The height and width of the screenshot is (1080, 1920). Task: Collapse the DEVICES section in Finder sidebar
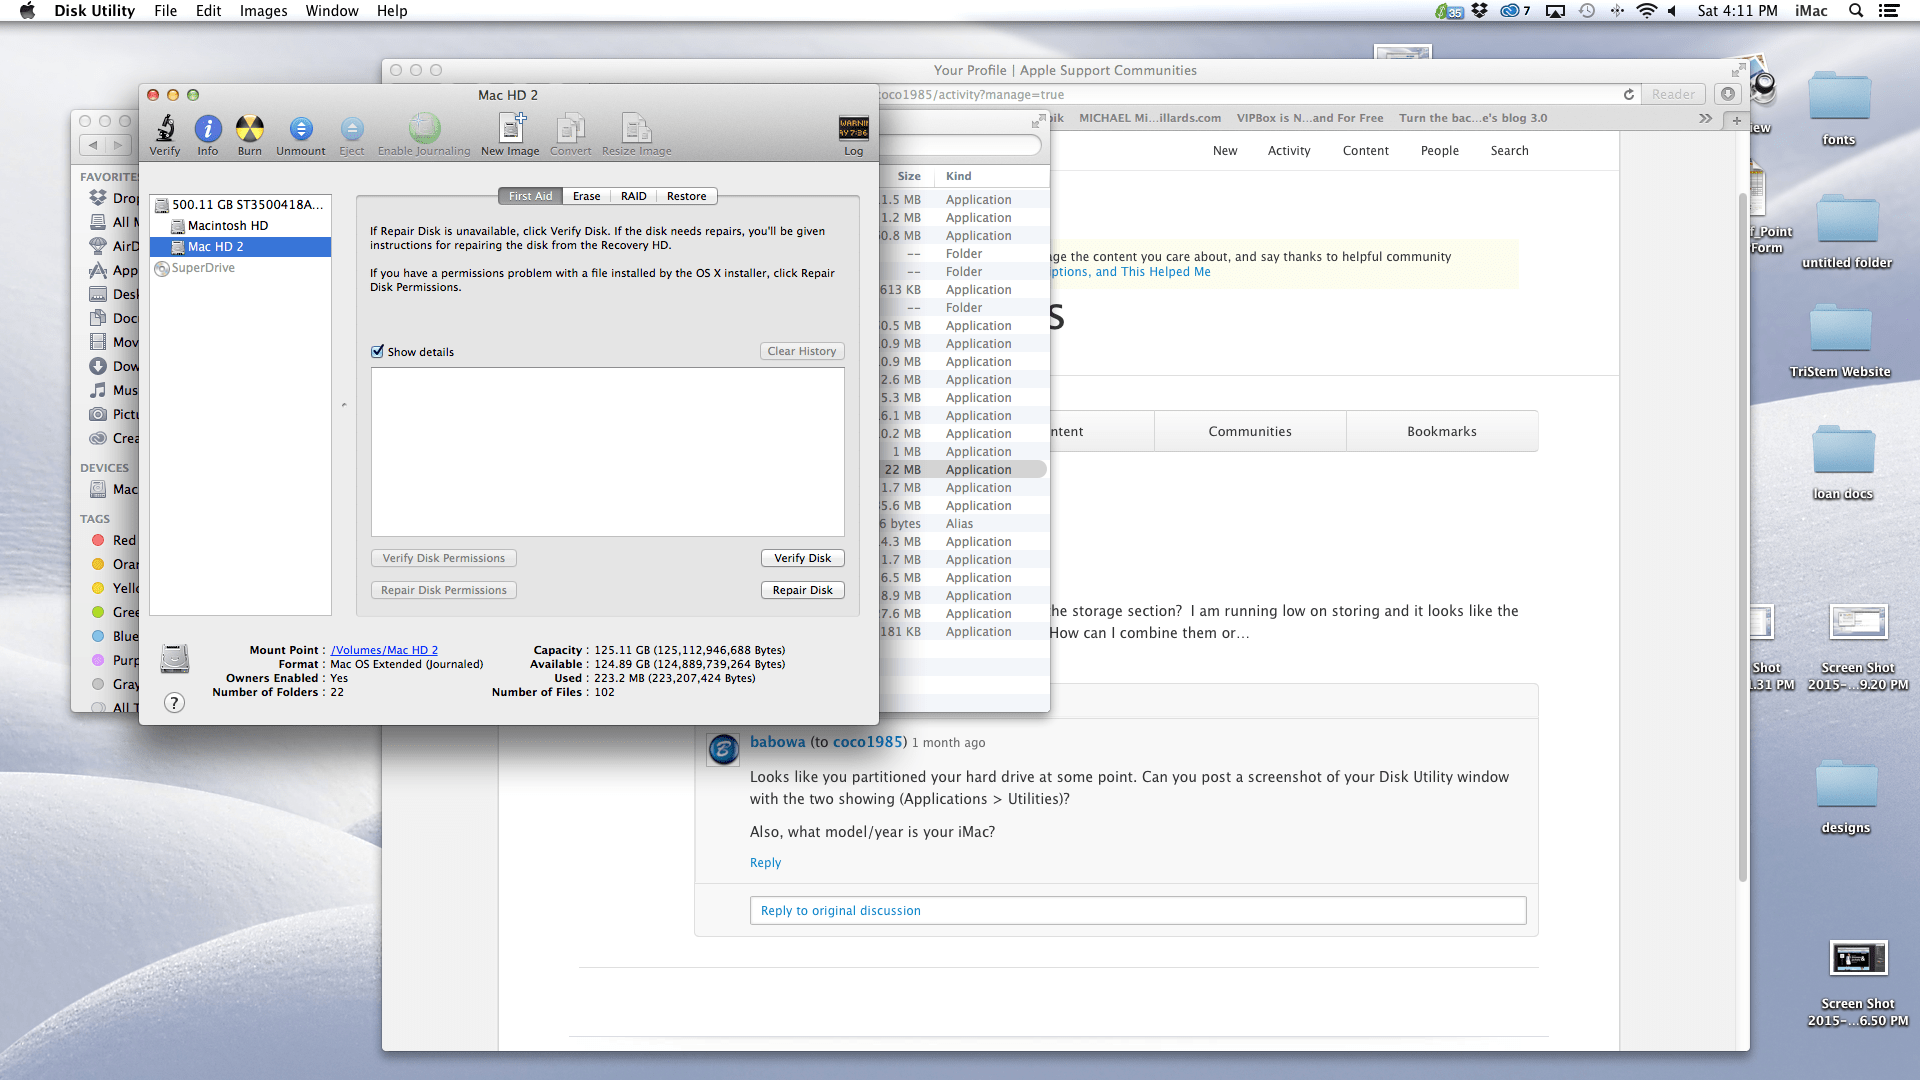pyautogui.click(x=104, y=467)
